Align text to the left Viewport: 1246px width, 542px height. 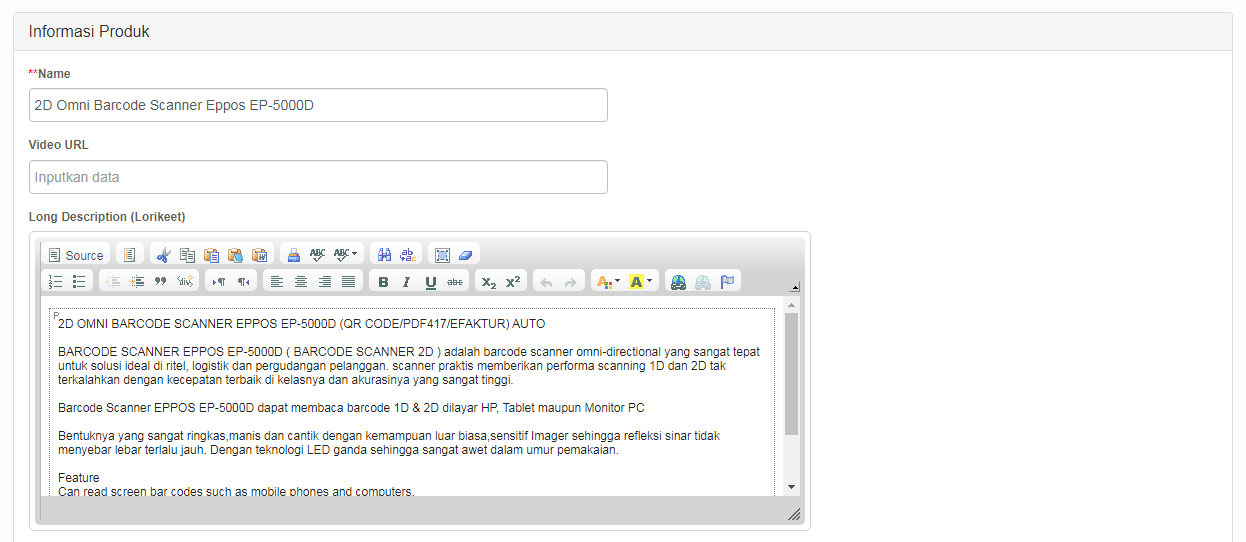click(277, 282)
